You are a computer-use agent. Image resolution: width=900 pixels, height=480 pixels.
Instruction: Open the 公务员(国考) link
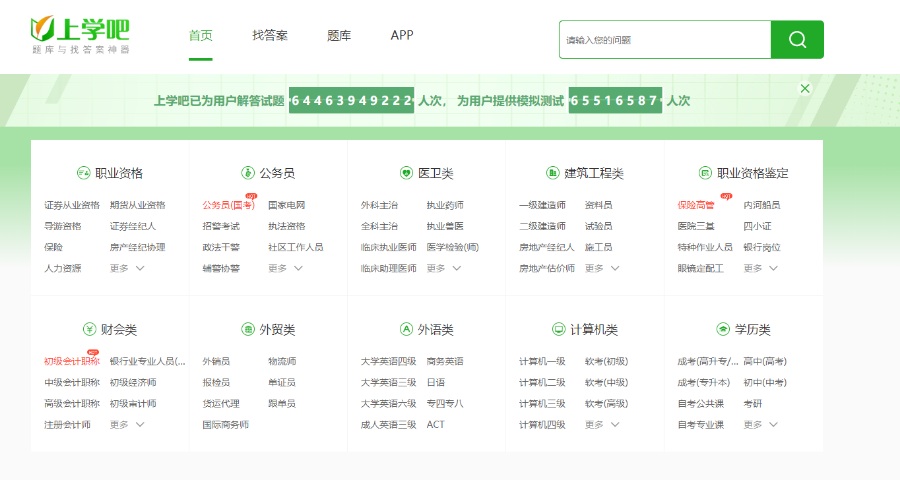[x=228, y=205]
